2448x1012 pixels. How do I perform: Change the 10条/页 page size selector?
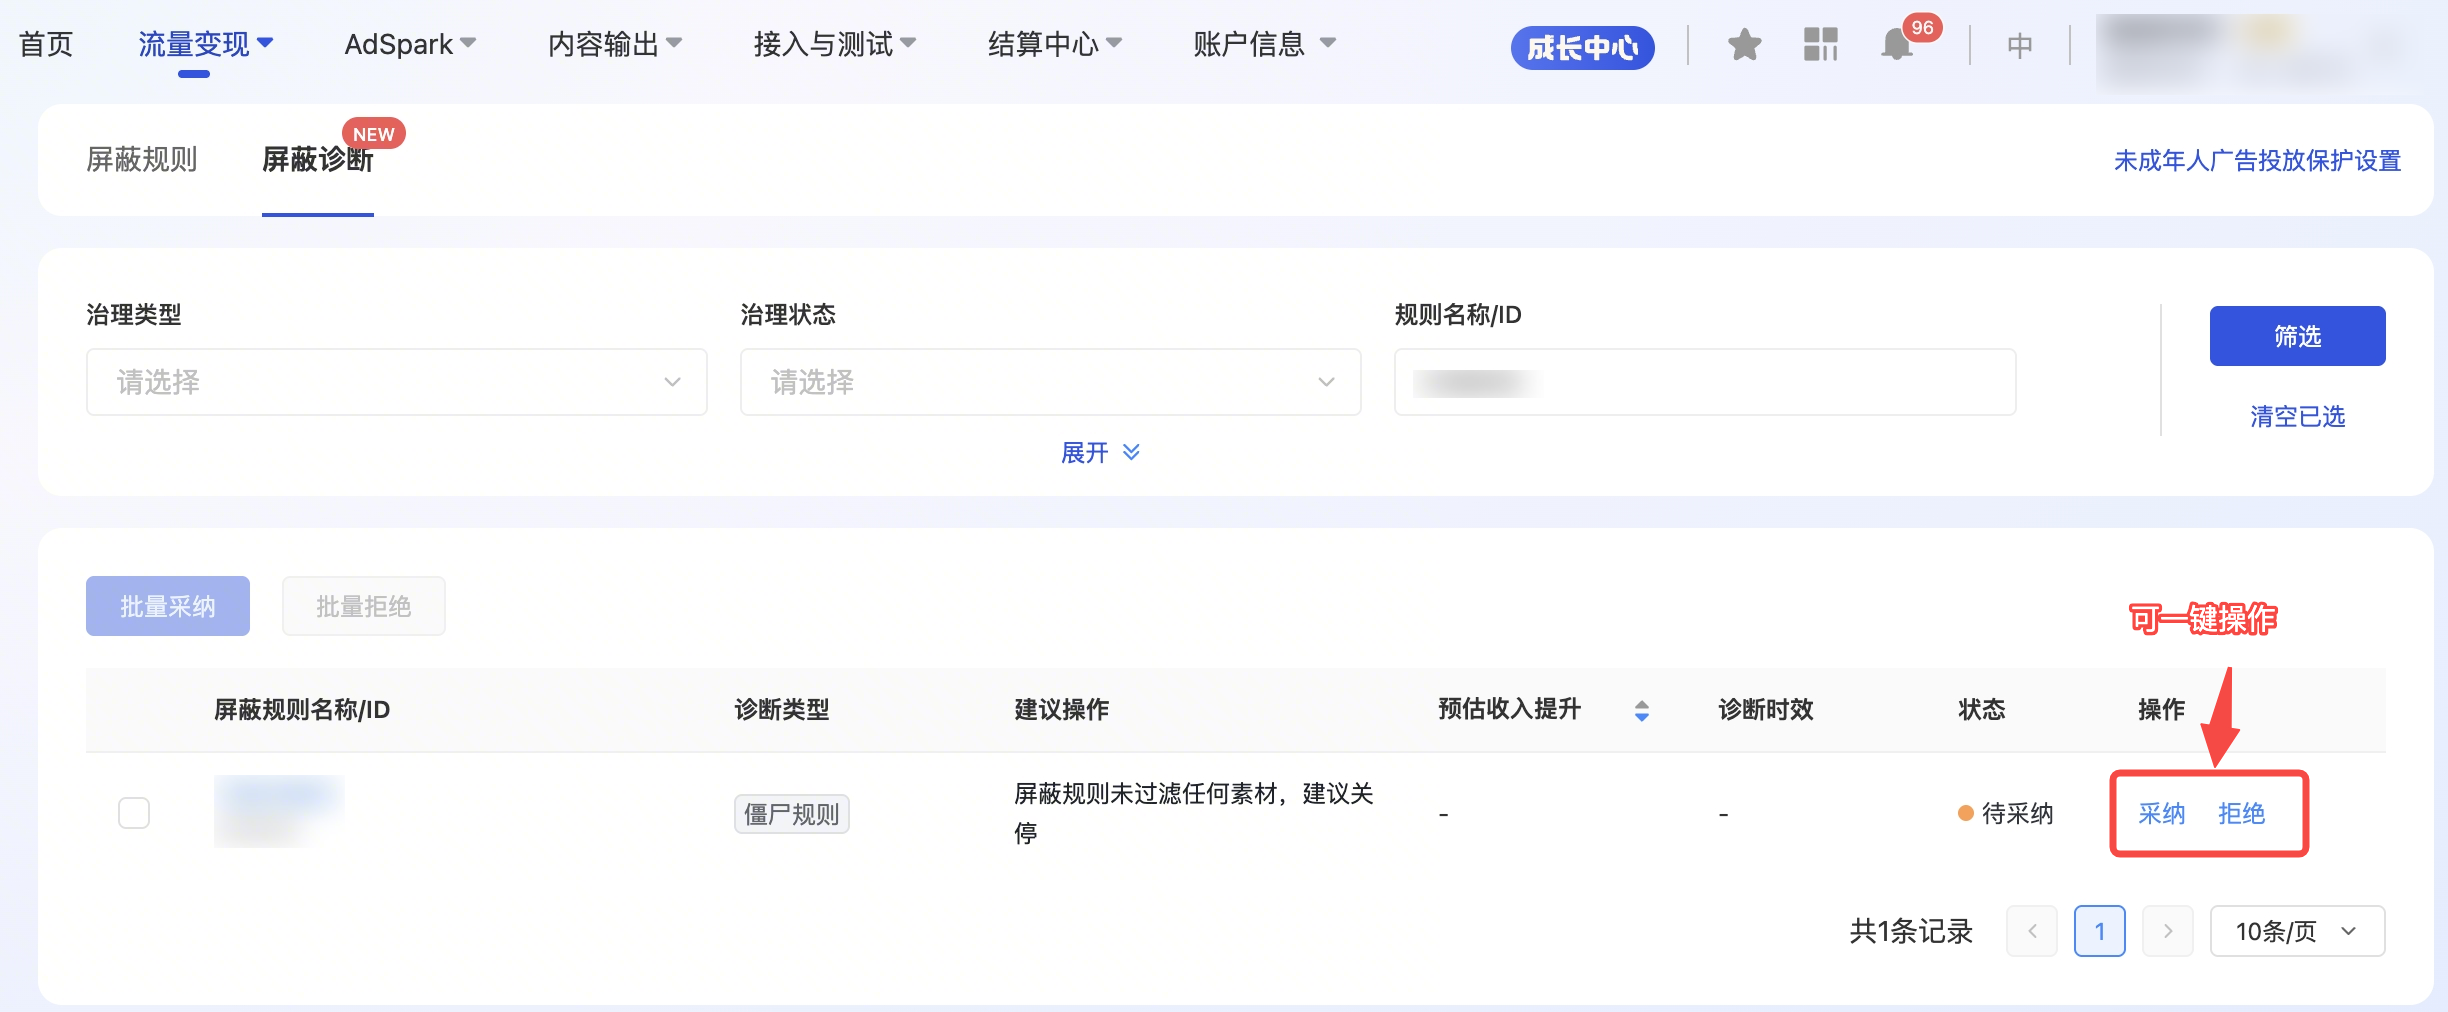pyautogui.click(x=2296, y=931)
